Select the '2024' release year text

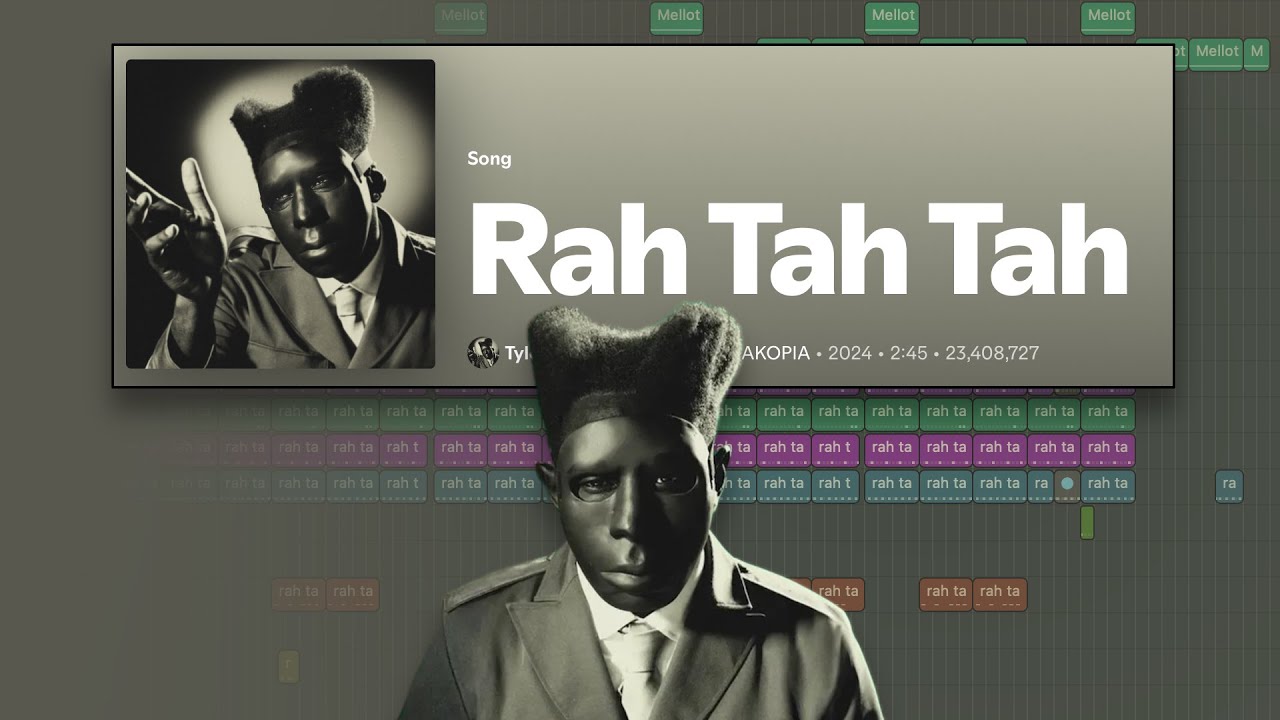coord(850,353)
